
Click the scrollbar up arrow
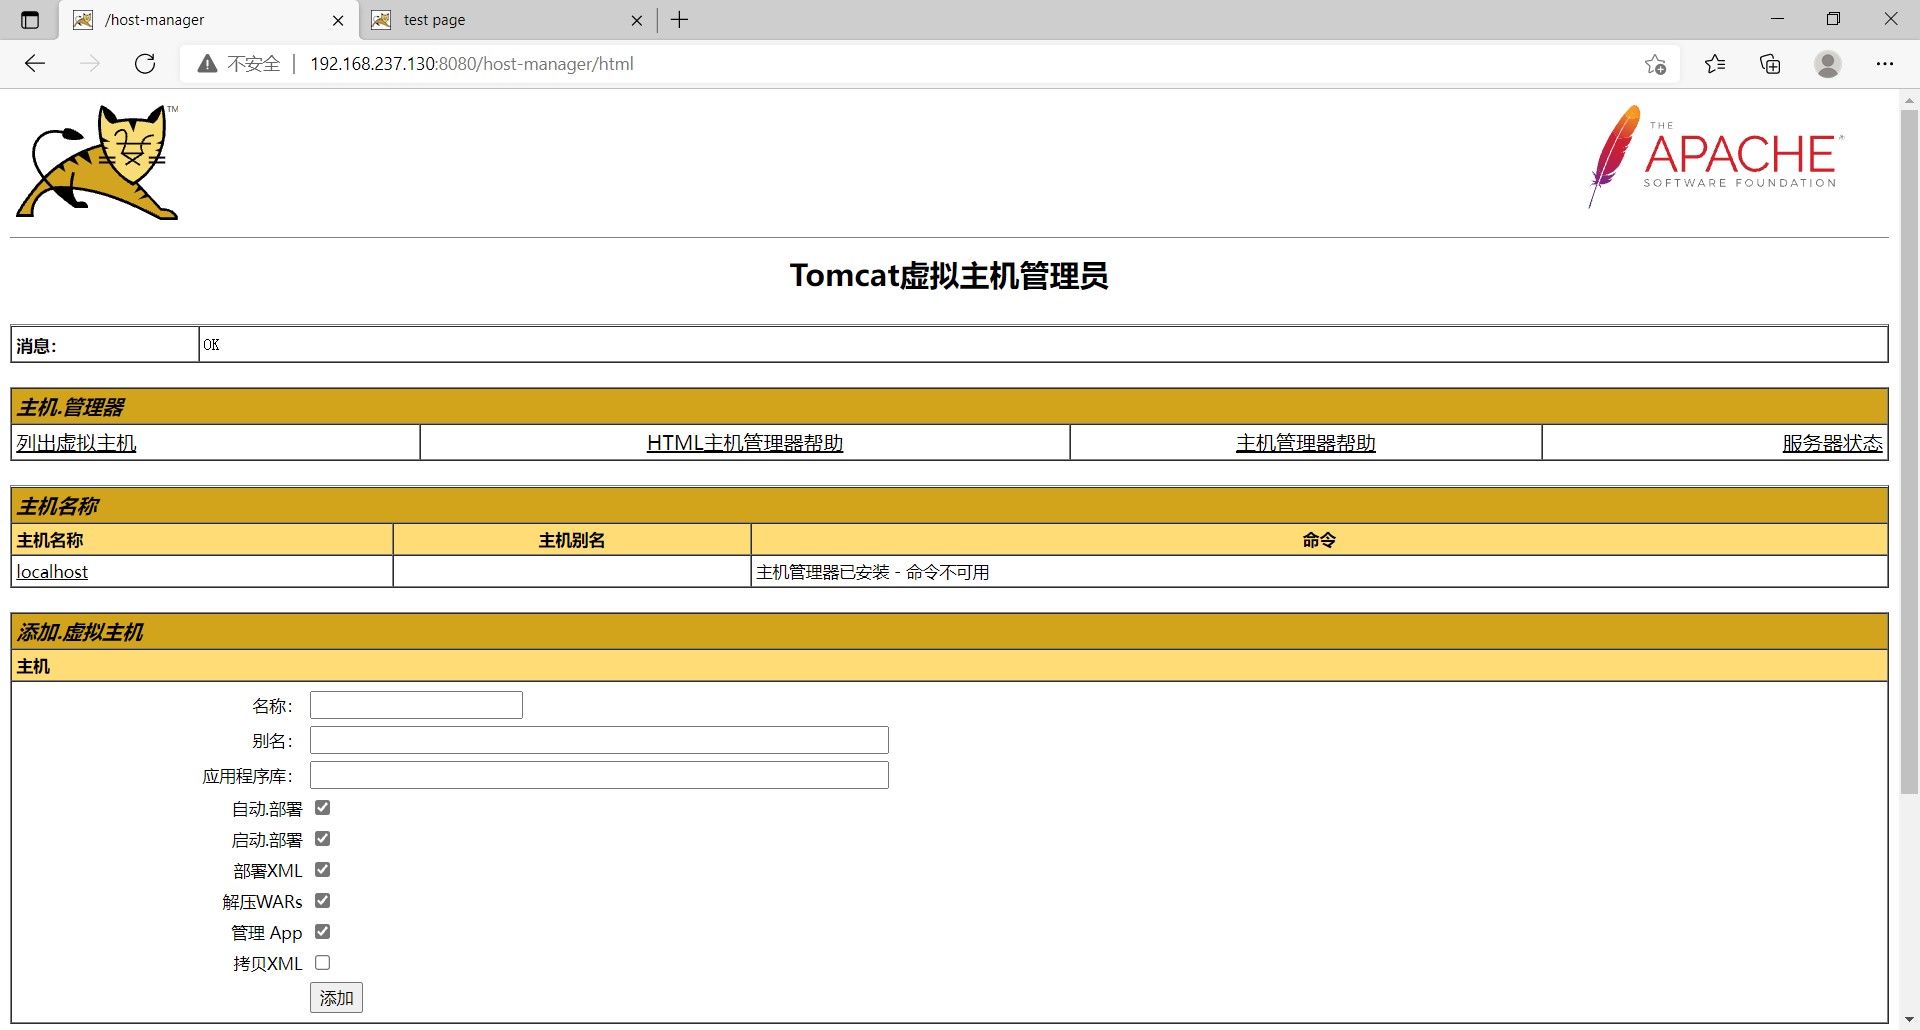click(x=1909, y=100)
